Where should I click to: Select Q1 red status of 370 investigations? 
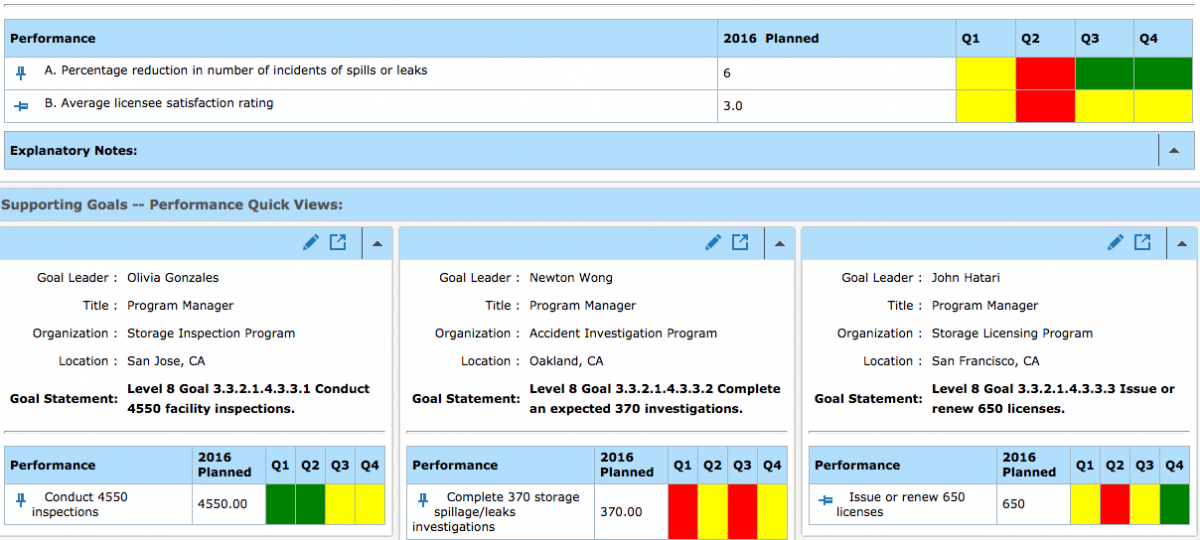pyautogui.click(x=682, y=512)
